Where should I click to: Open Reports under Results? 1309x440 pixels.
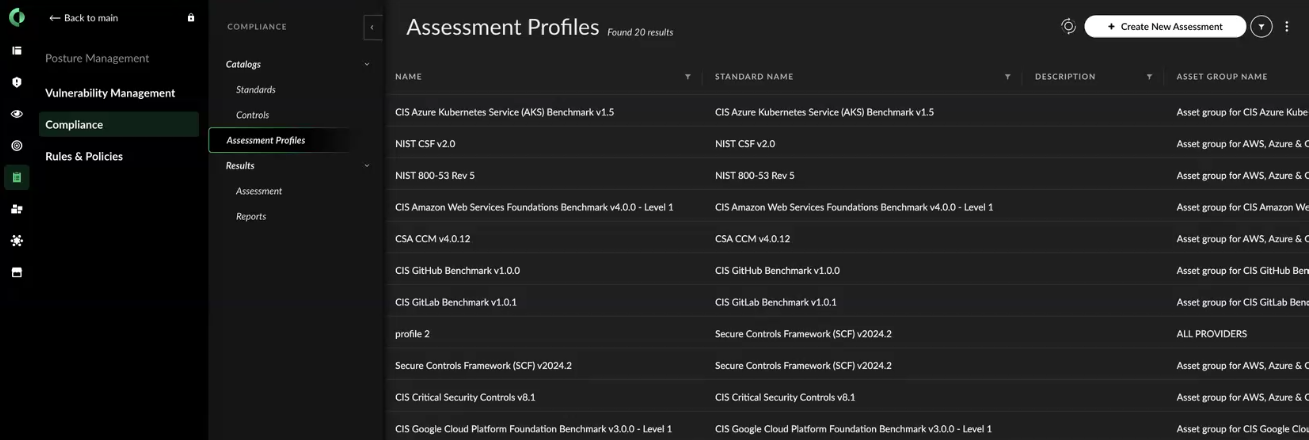tap(251, 216)
